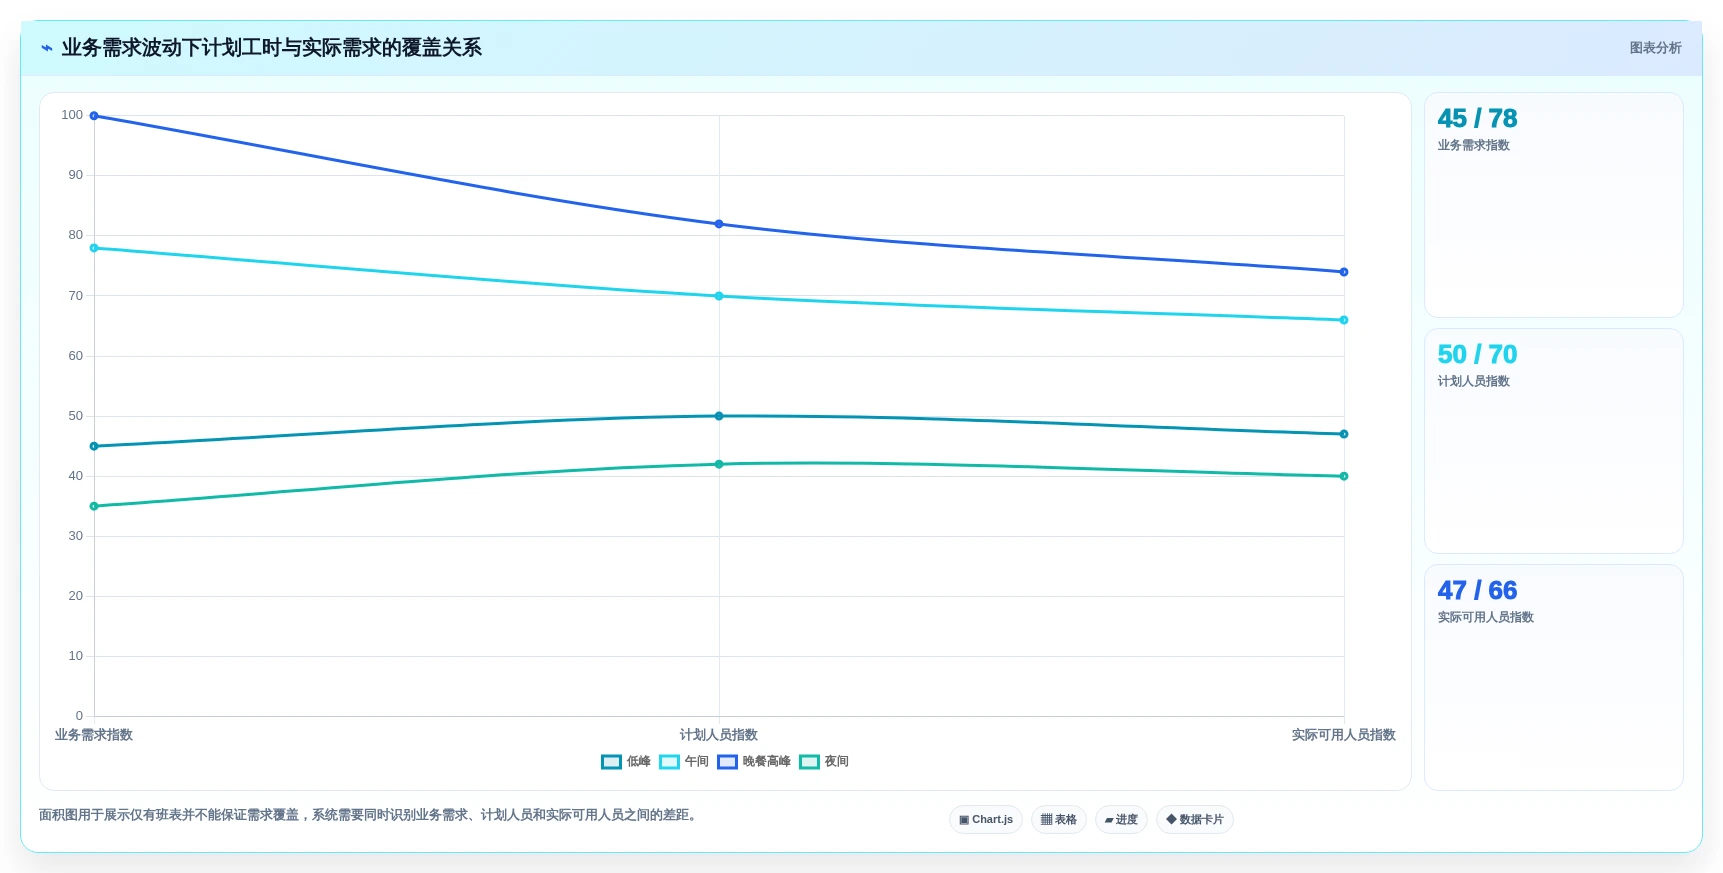Click the 图表分析 label in header
The image size is (1723, 873).
[x=1655, y=48]
